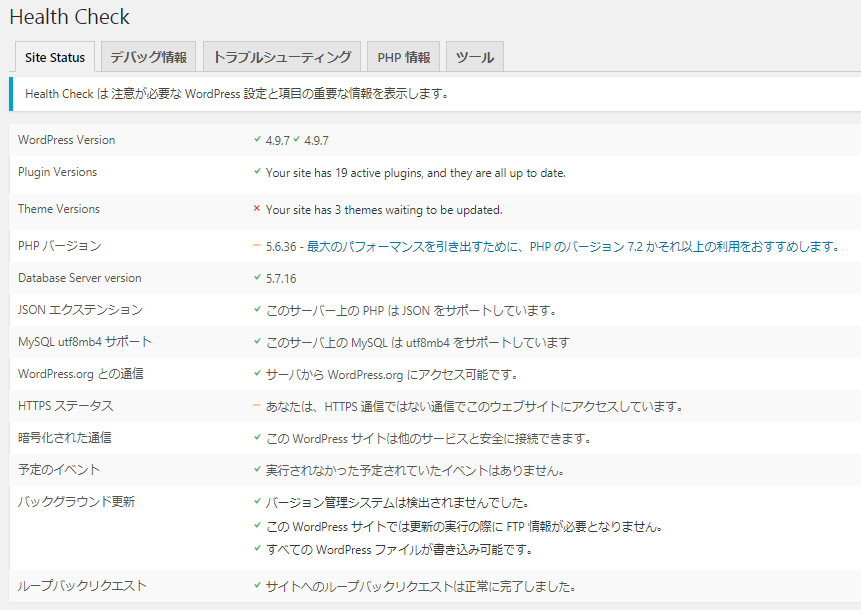
Task: Open the デバッグ情報 tab
Action: point(148,57)
